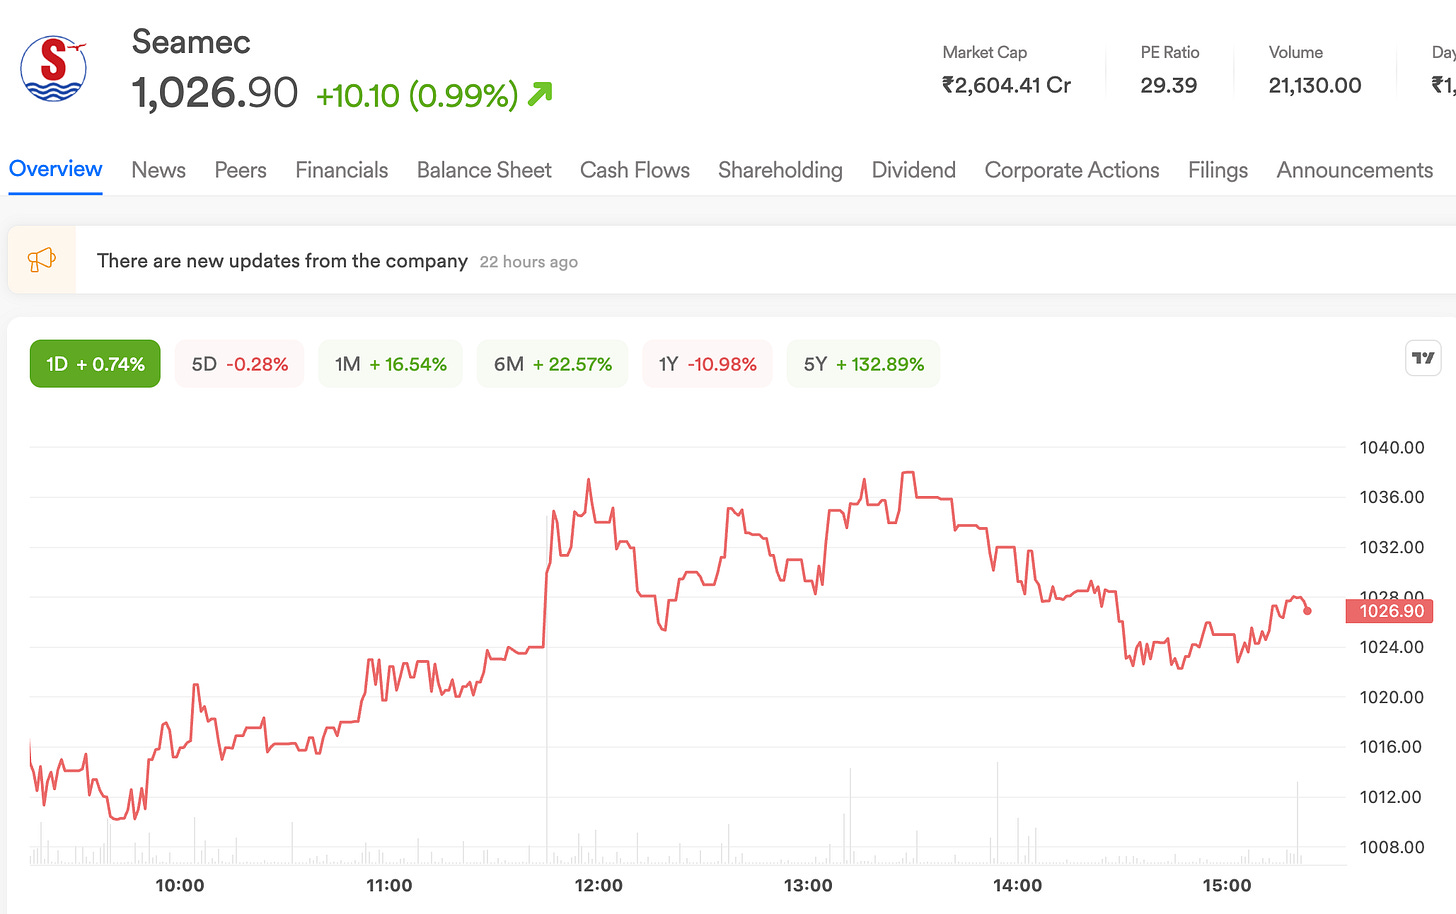The height and width of the screenshot is (914, 1456).
Task: Click the +10.10 (0.99%) change value
Action: coord(417,95)
